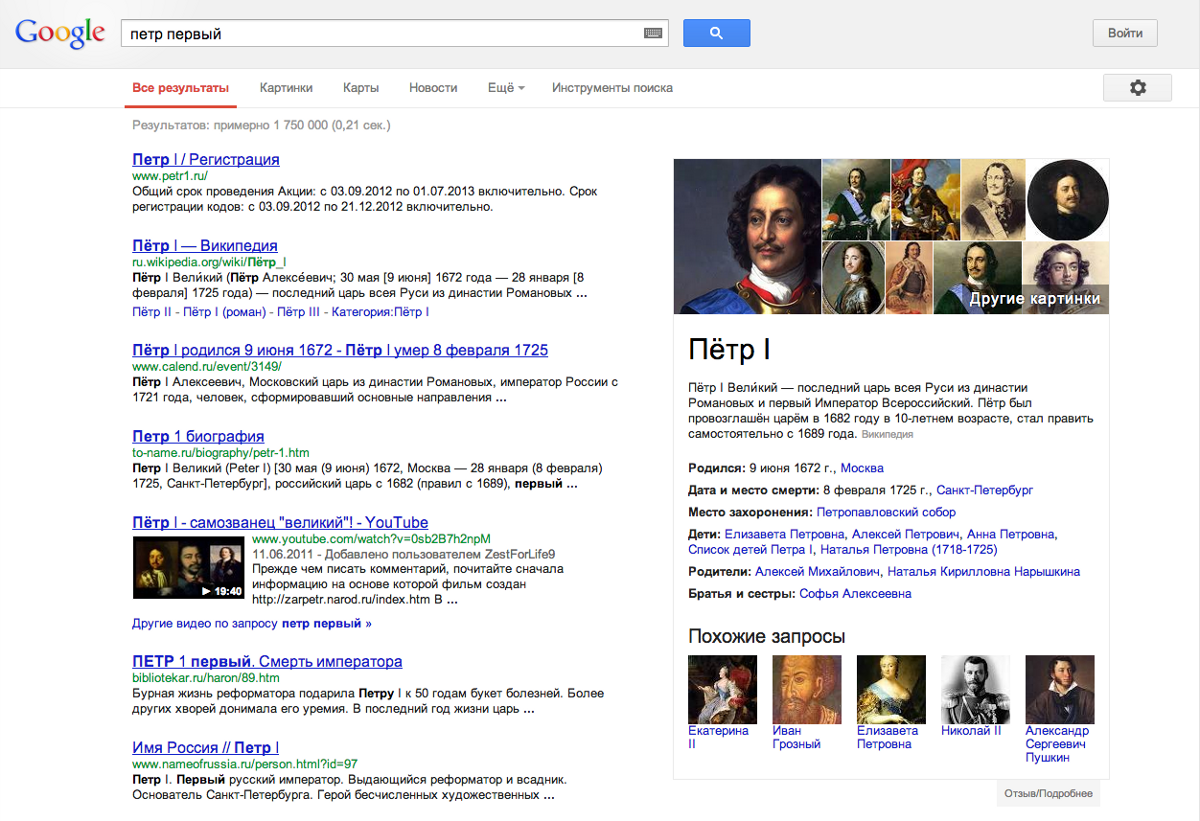Switch to the Новости tab

pyautogui.click(x=433, y=88)
